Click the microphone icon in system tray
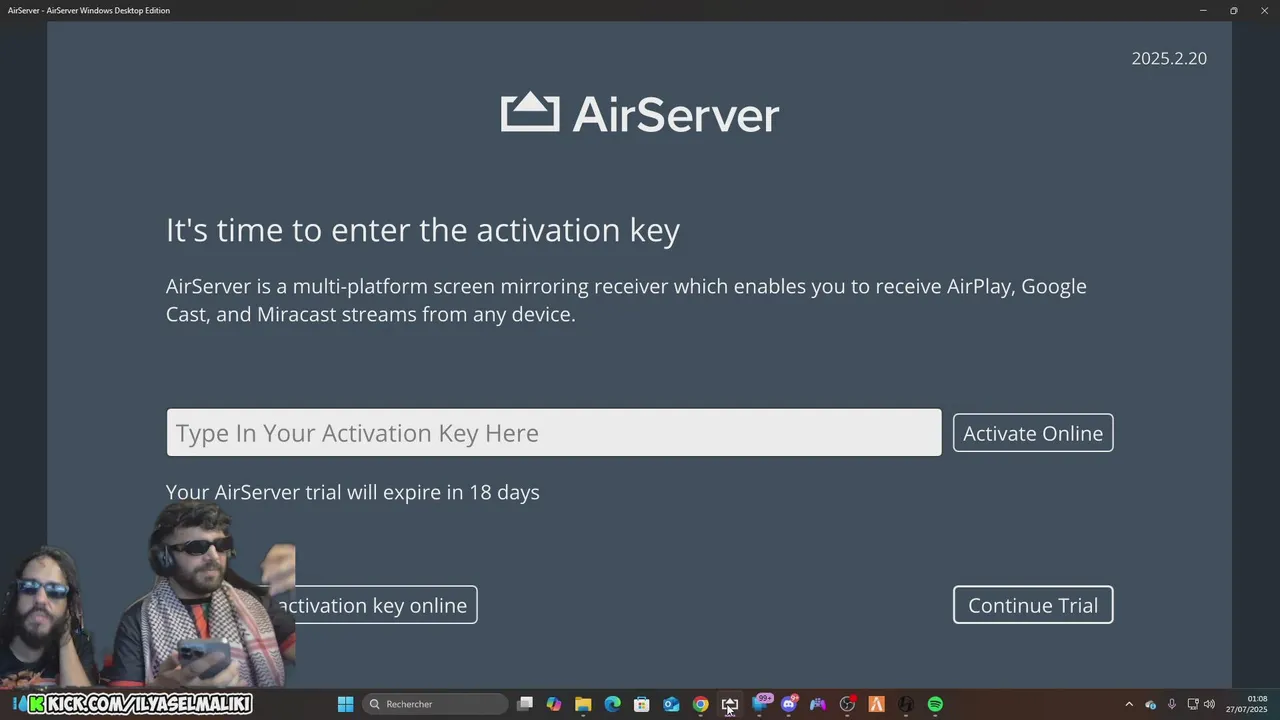The height and width of the screenshot is (720, 1280). pyautogui.click(x=1172, y=704)
